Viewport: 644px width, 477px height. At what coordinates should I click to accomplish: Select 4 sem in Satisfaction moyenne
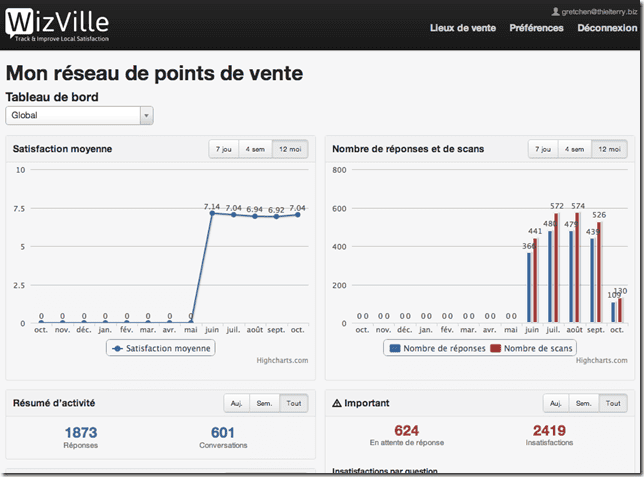[x=255, y=149]
